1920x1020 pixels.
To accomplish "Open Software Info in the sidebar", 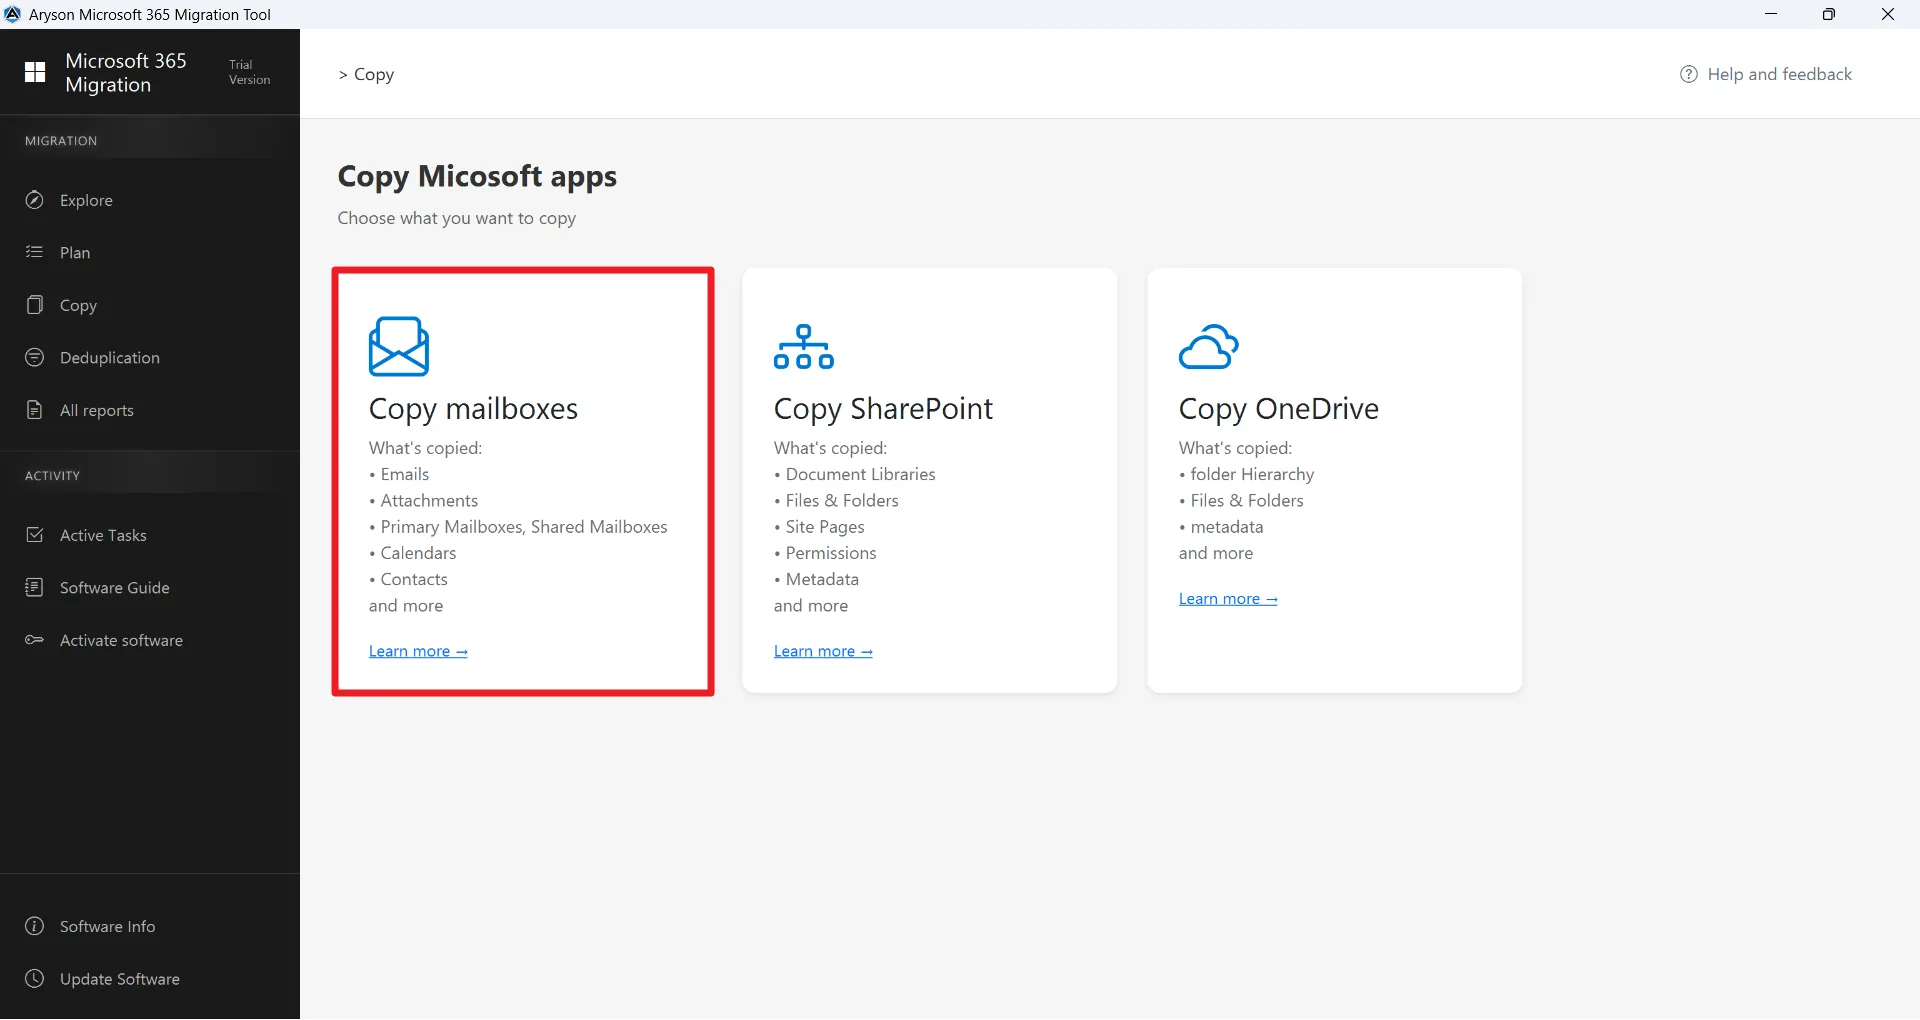I will pyautogui.click(x=107, y=927).
